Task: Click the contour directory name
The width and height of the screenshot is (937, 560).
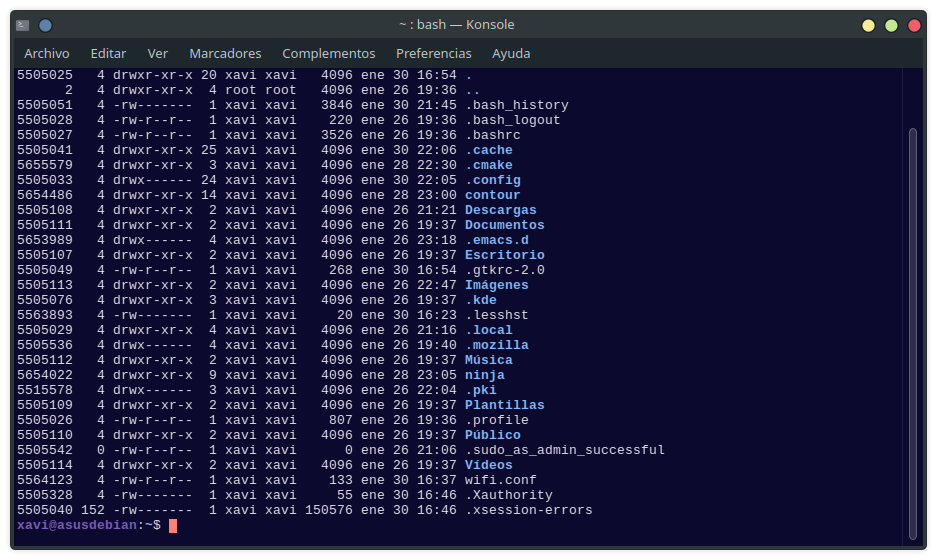Action: click(493, 195)
